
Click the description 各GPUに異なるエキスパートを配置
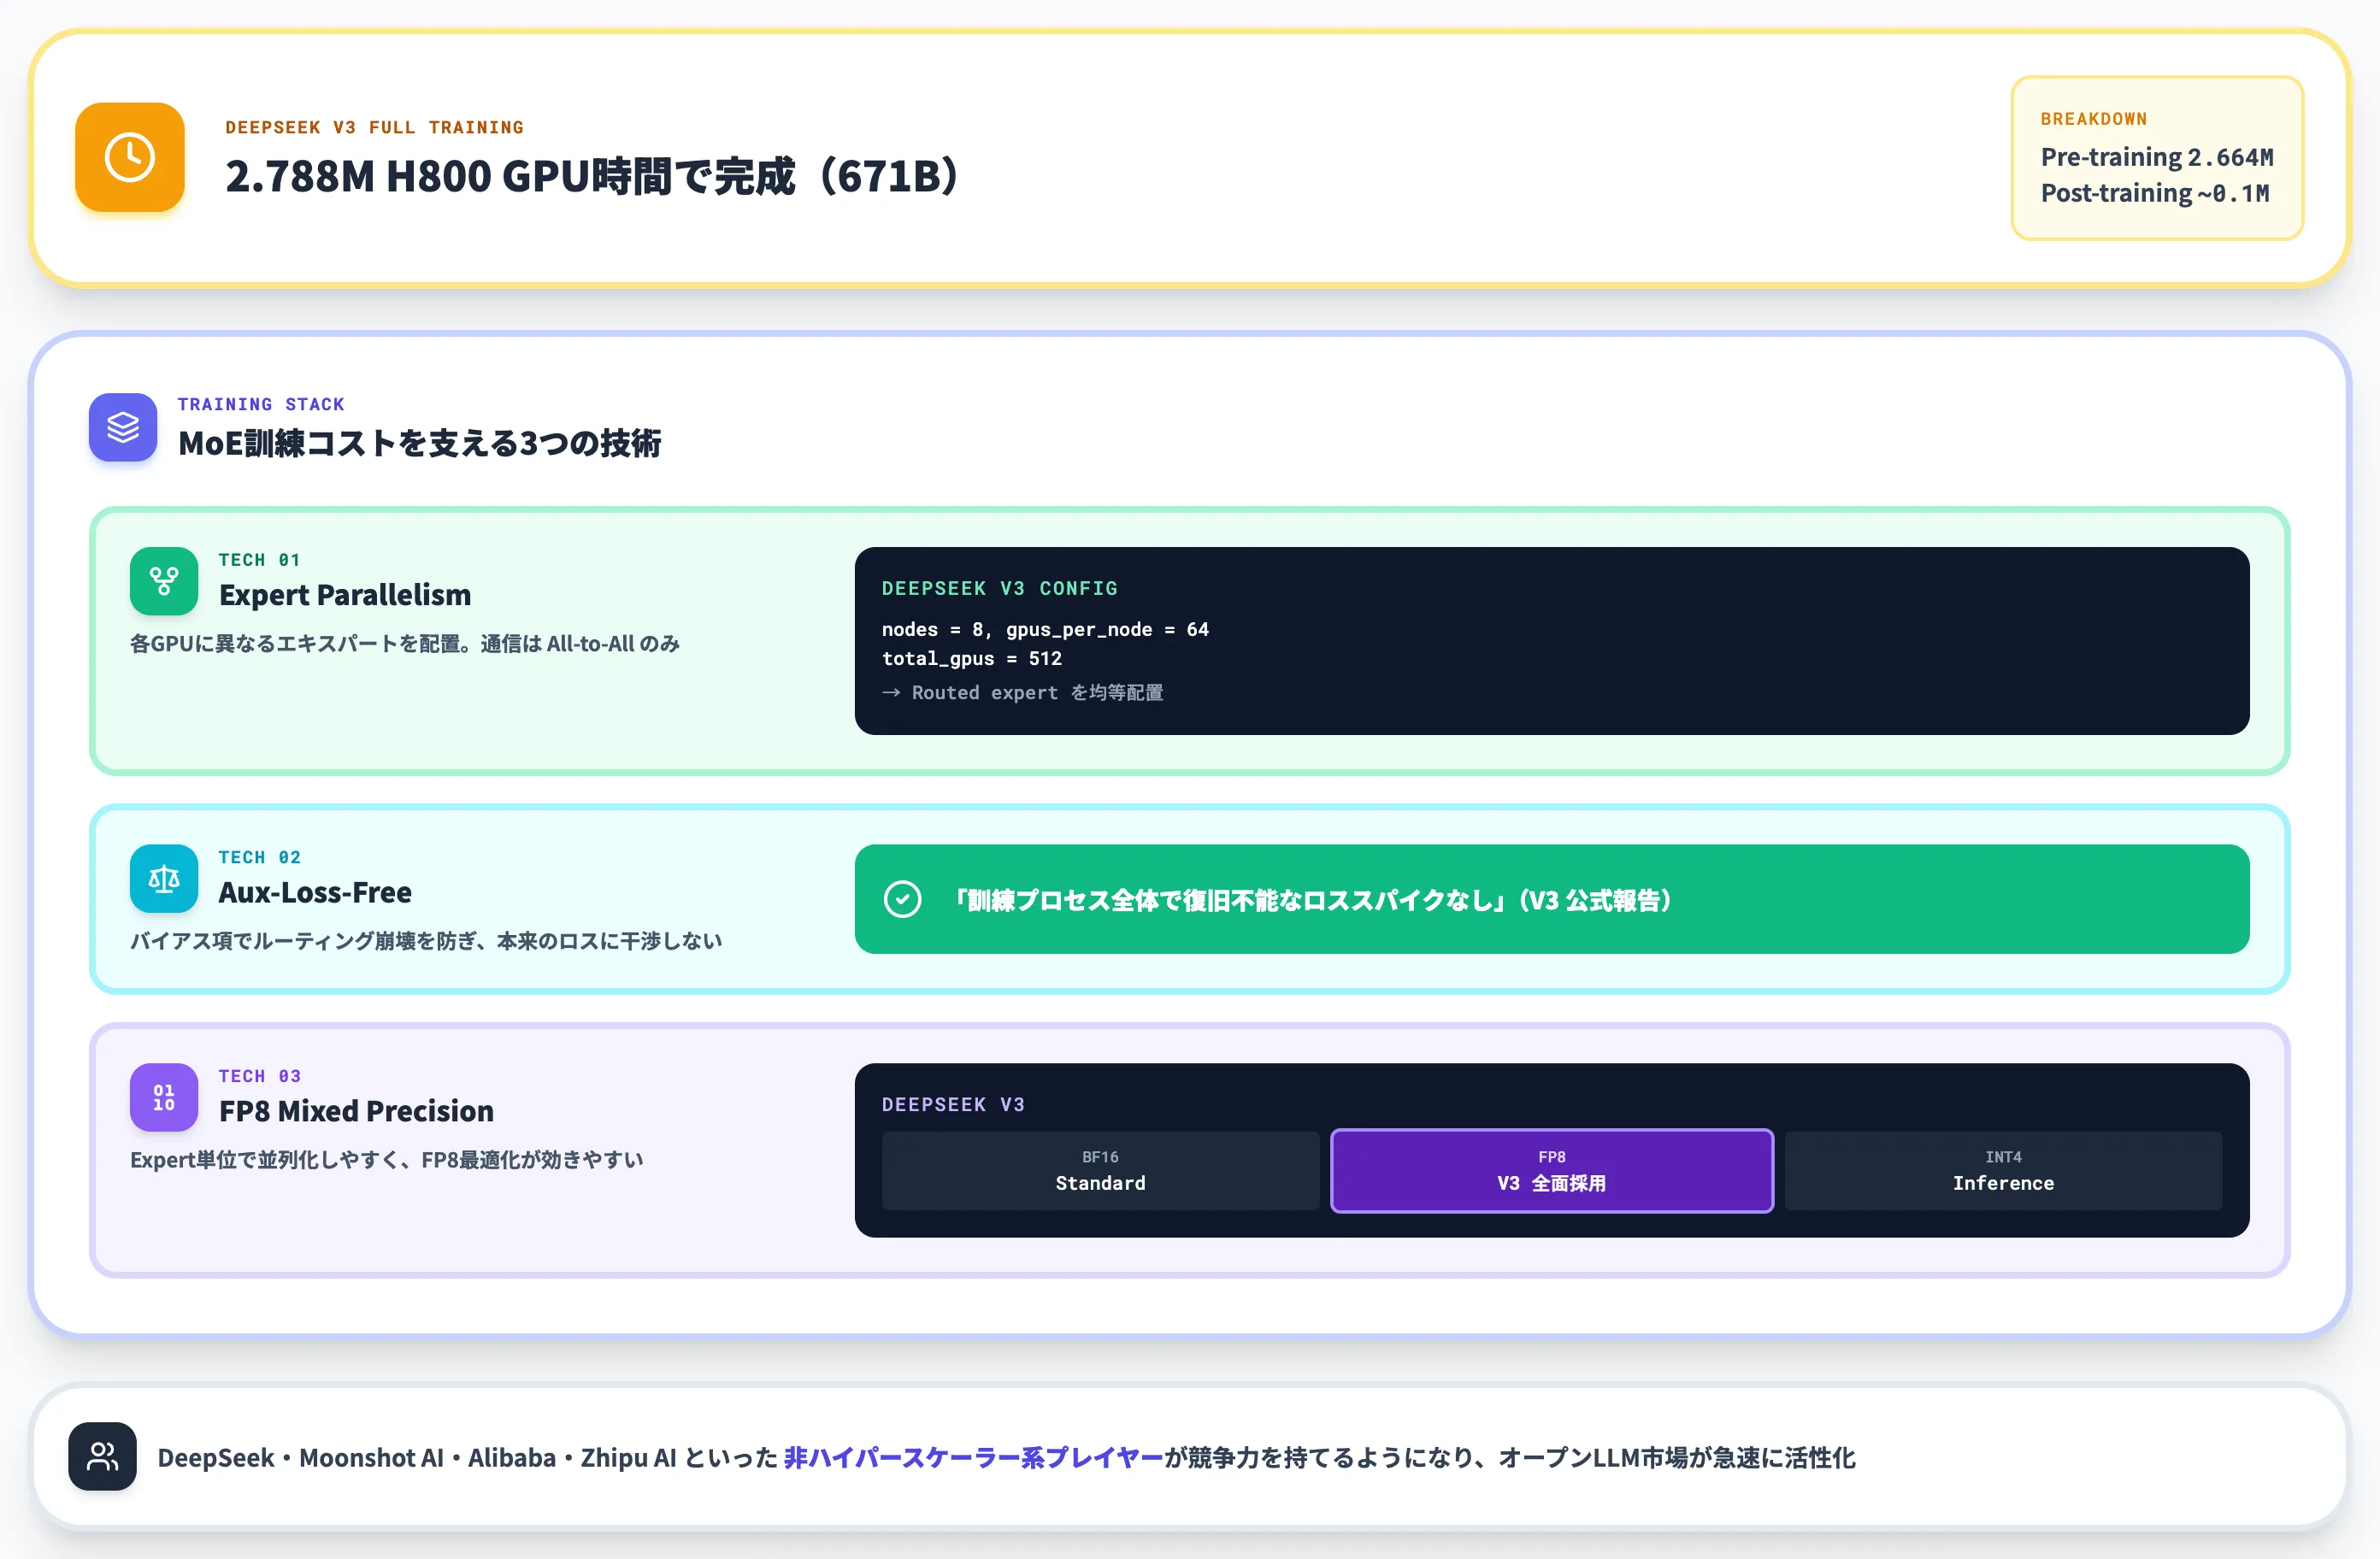coord(405,644)
